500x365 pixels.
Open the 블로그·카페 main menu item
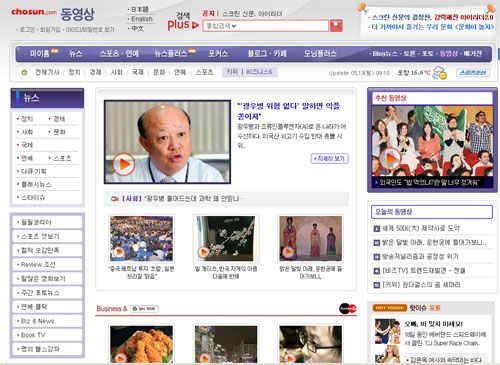267,54
